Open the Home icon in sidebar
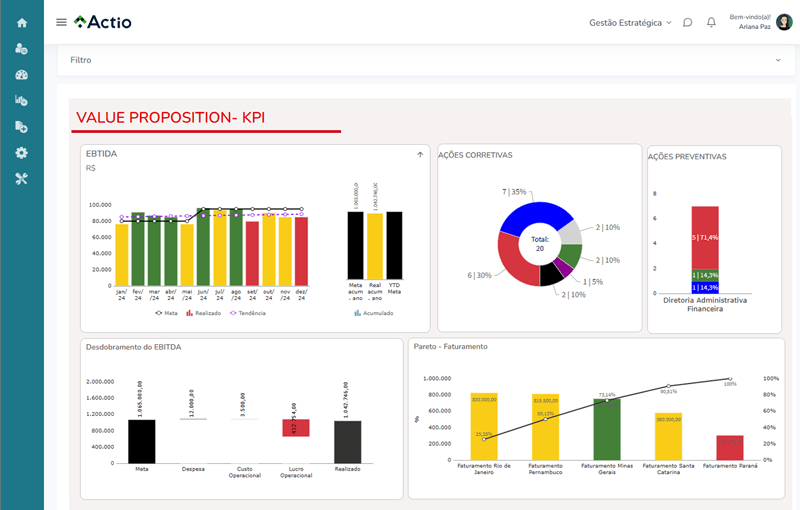Screen dimensions: 800x510 tap(21, 23)
